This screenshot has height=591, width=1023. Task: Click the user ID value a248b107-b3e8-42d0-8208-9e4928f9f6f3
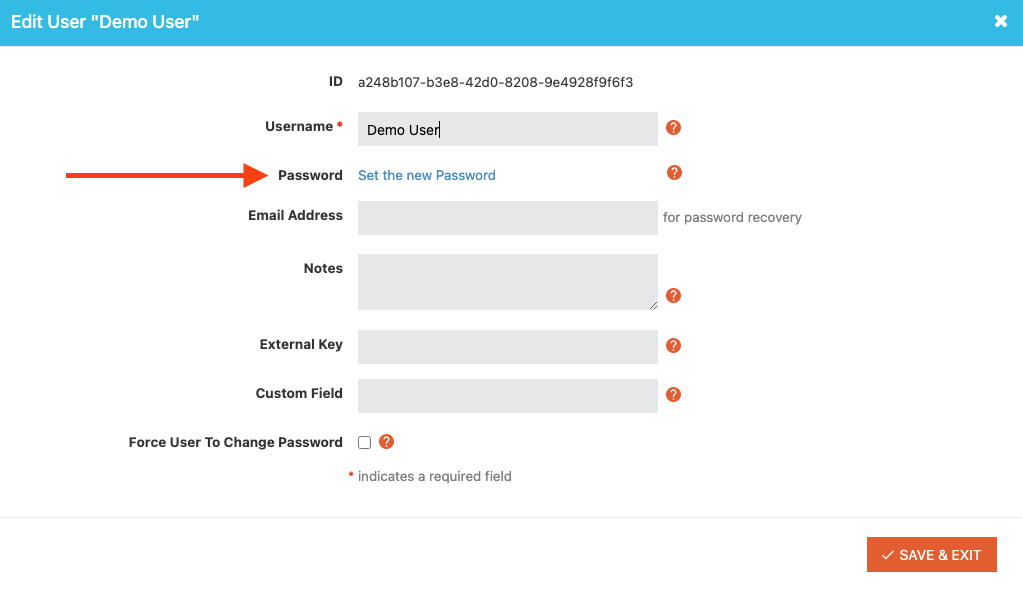(495, 82)
